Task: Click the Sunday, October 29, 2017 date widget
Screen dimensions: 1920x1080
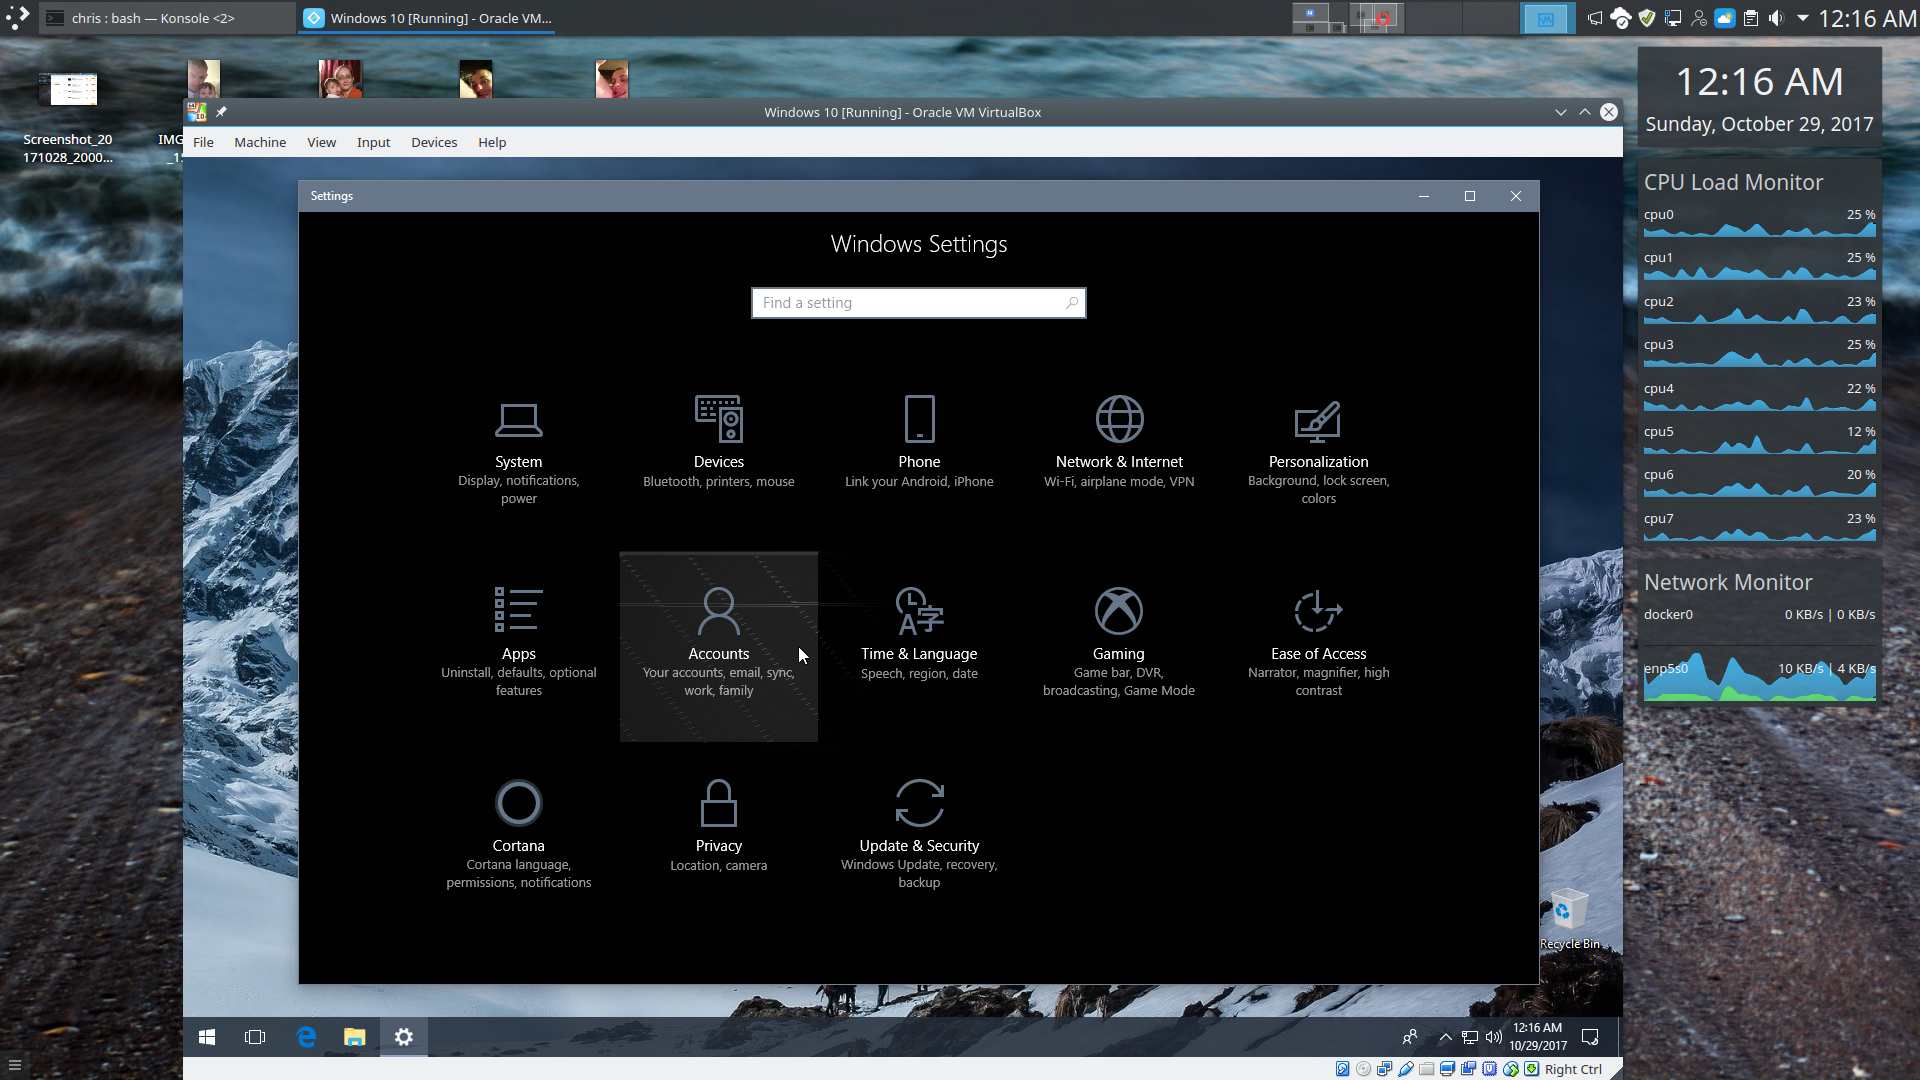Action: pyautogui.click(x=1759, y=124)
